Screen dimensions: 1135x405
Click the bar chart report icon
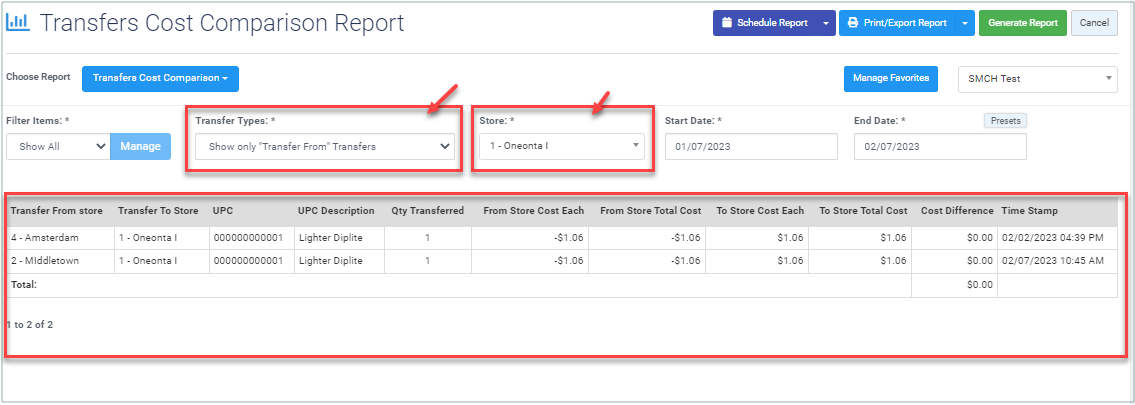[x=17, y=22]
